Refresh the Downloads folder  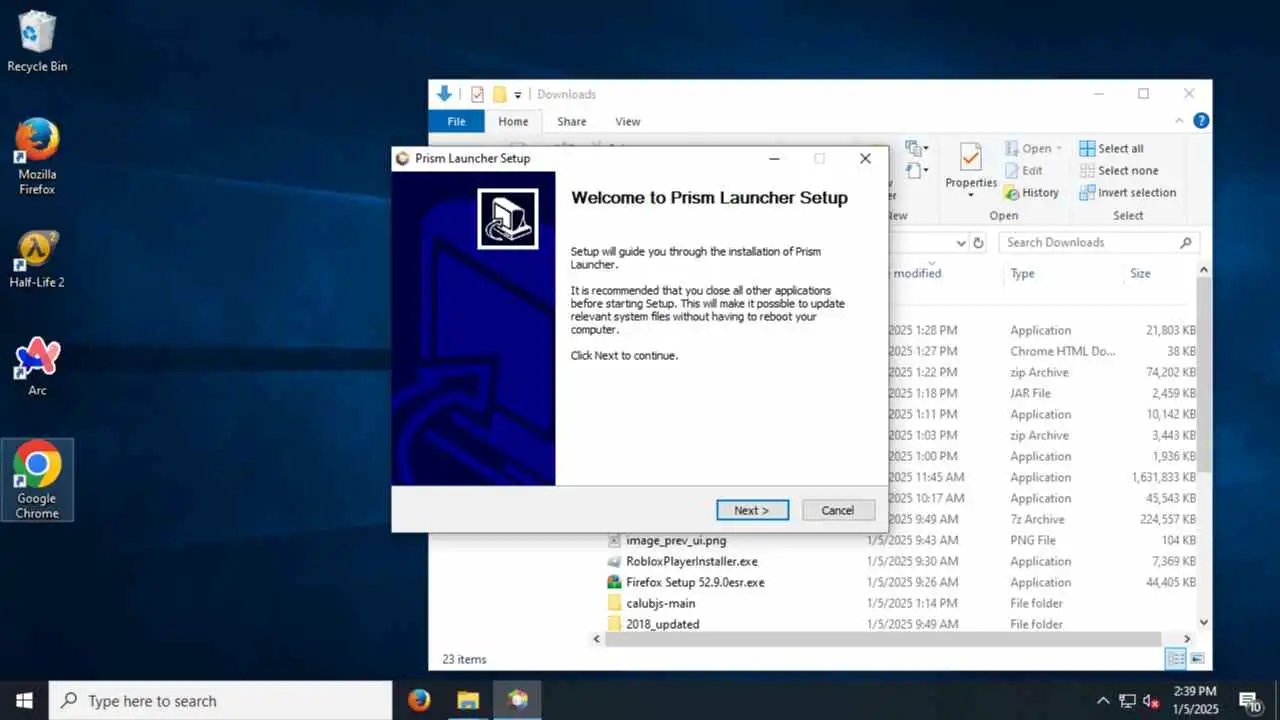coord(979,242)
